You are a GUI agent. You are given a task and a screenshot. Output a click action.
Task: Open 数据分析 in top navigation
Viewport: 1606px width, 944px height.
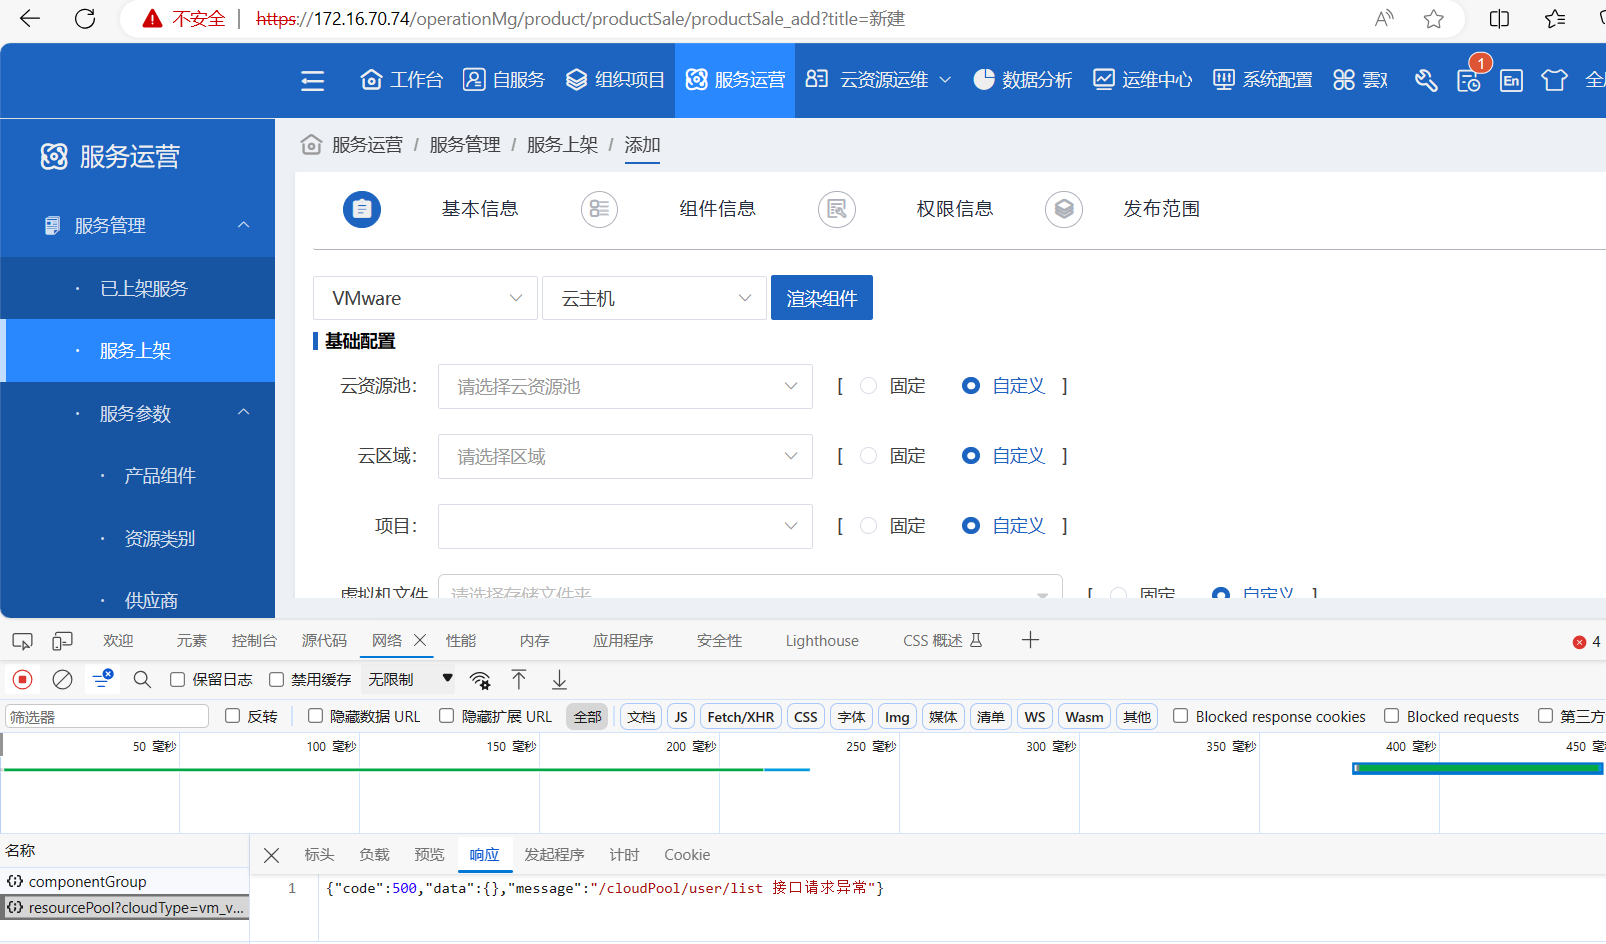pyautogui.click(x=1023, y=80)
